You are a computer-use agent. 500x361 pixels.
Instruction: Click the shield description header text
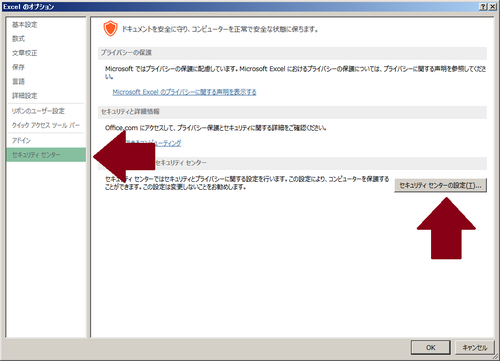[220, 29]
